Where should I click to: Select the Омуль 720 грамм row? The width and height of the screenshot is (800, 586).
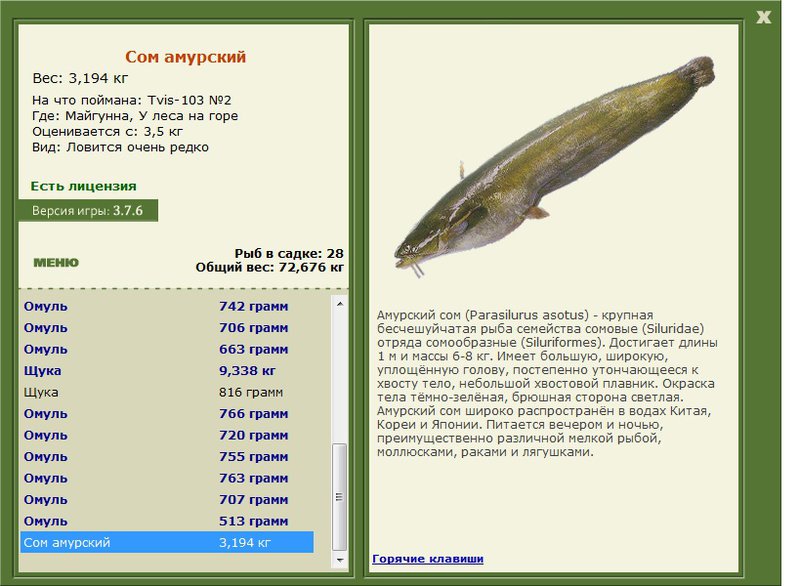click(167, 435)
